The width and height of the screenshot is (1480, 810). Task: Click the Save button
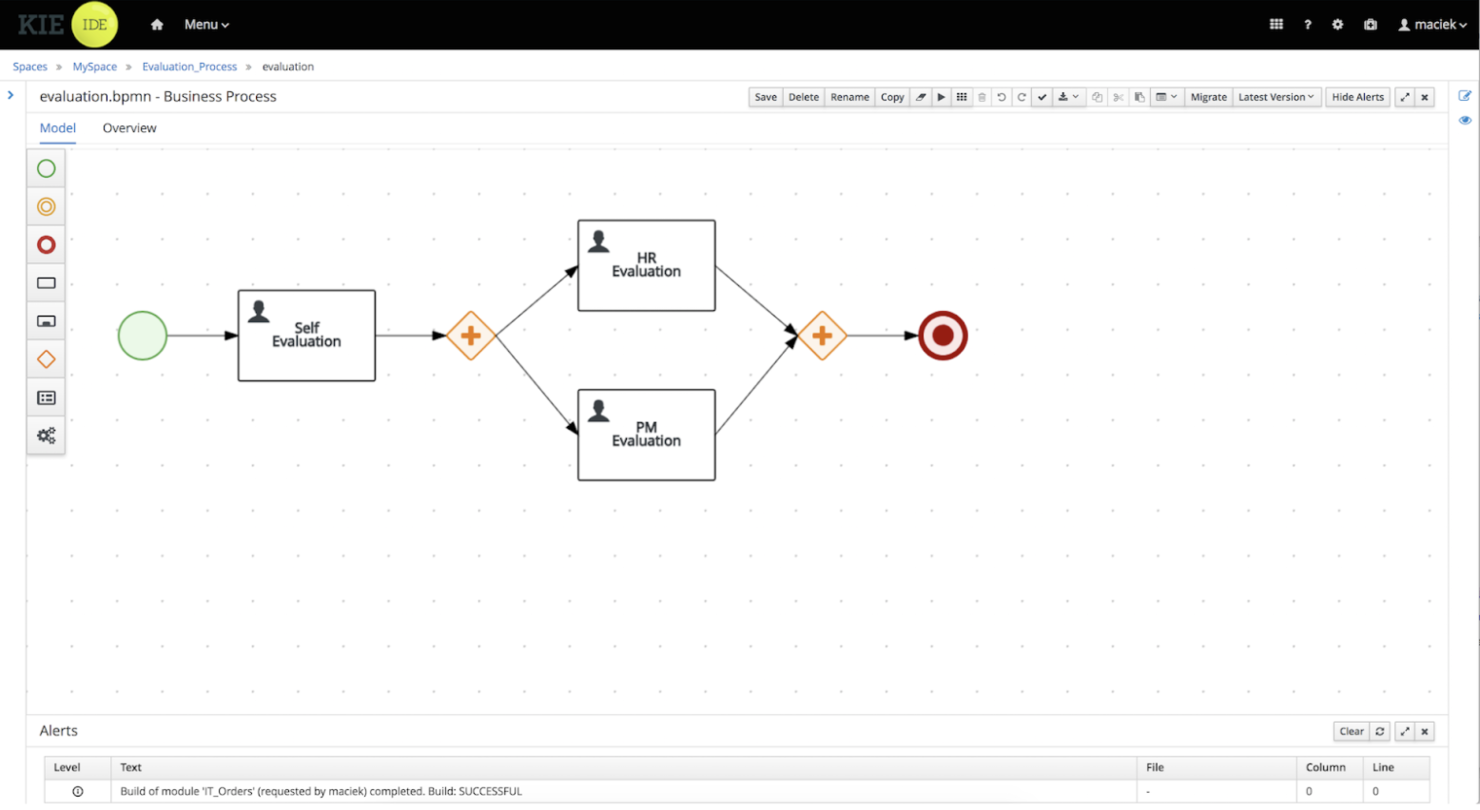(x=765, y=97)
